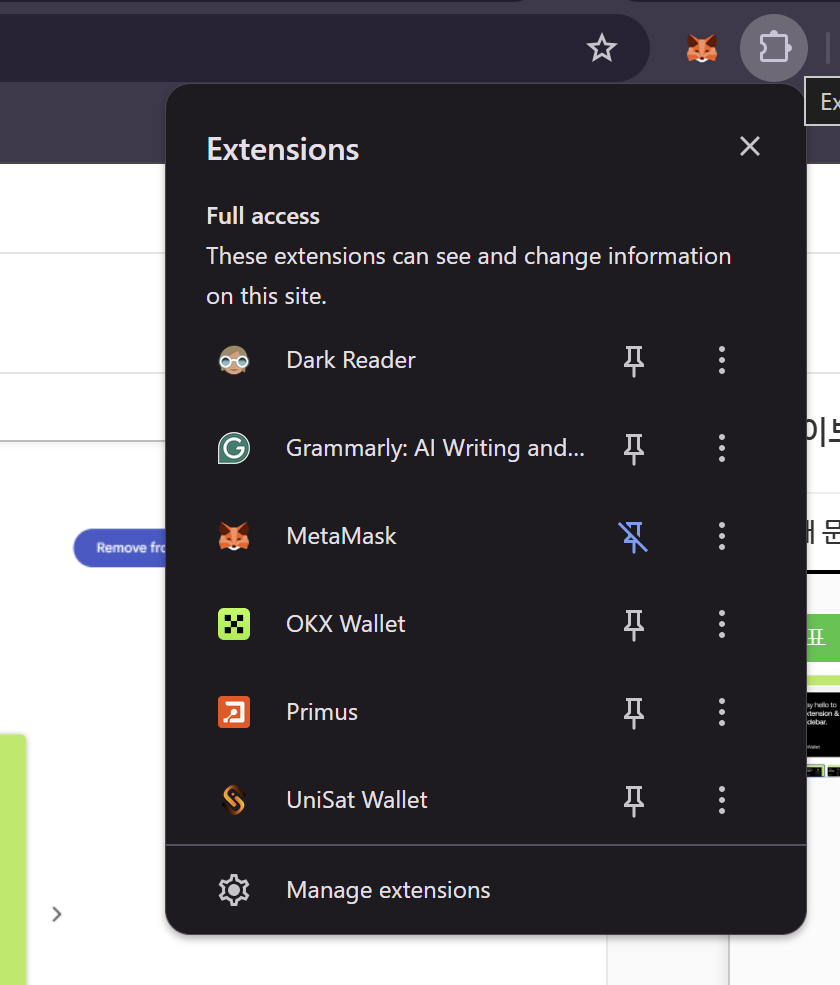Viewport: 840px width, 985px height.
Task: Open more actions menu for MetaMask
Action: click(722, 536)
